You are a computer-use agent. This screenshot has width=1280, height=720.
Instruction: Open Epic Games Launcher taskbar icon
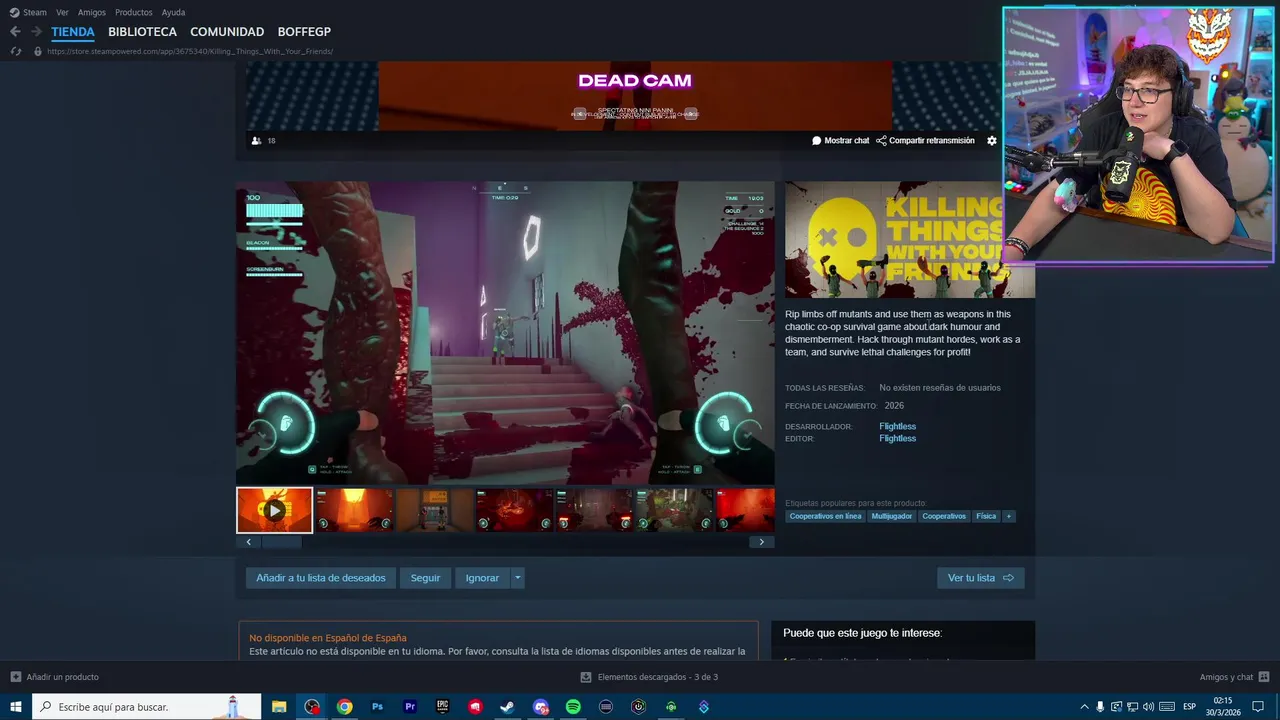coord(442,707)
